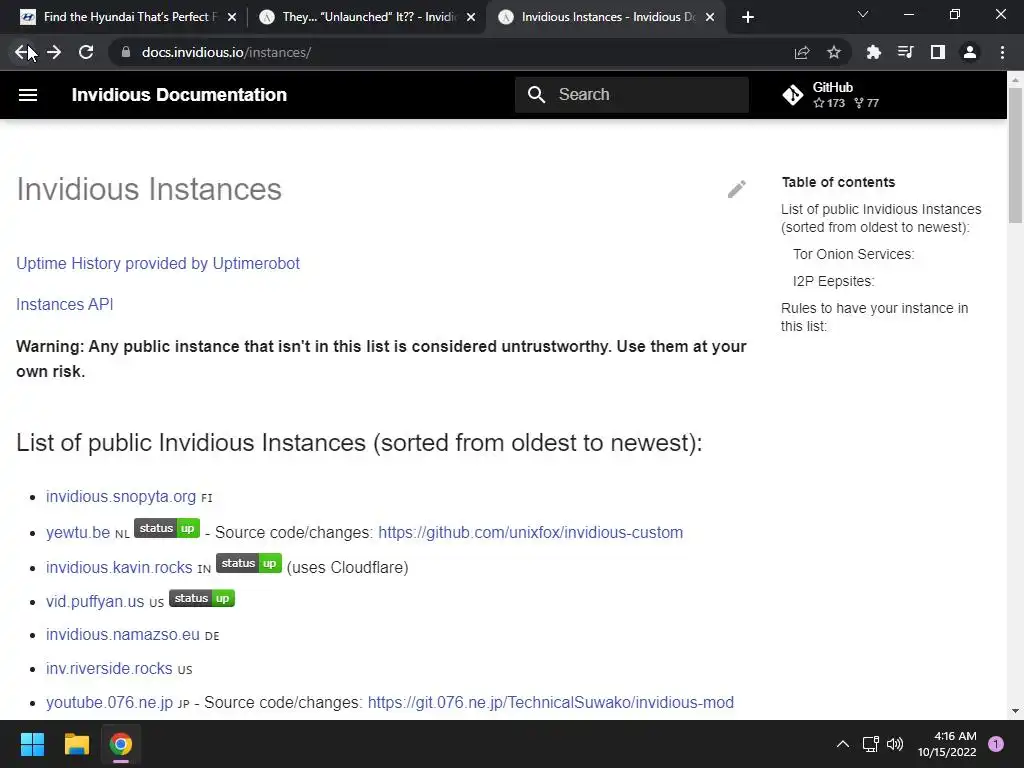Focus the documentation Search field
1024x768 pixels.
(x=632, y=95)
